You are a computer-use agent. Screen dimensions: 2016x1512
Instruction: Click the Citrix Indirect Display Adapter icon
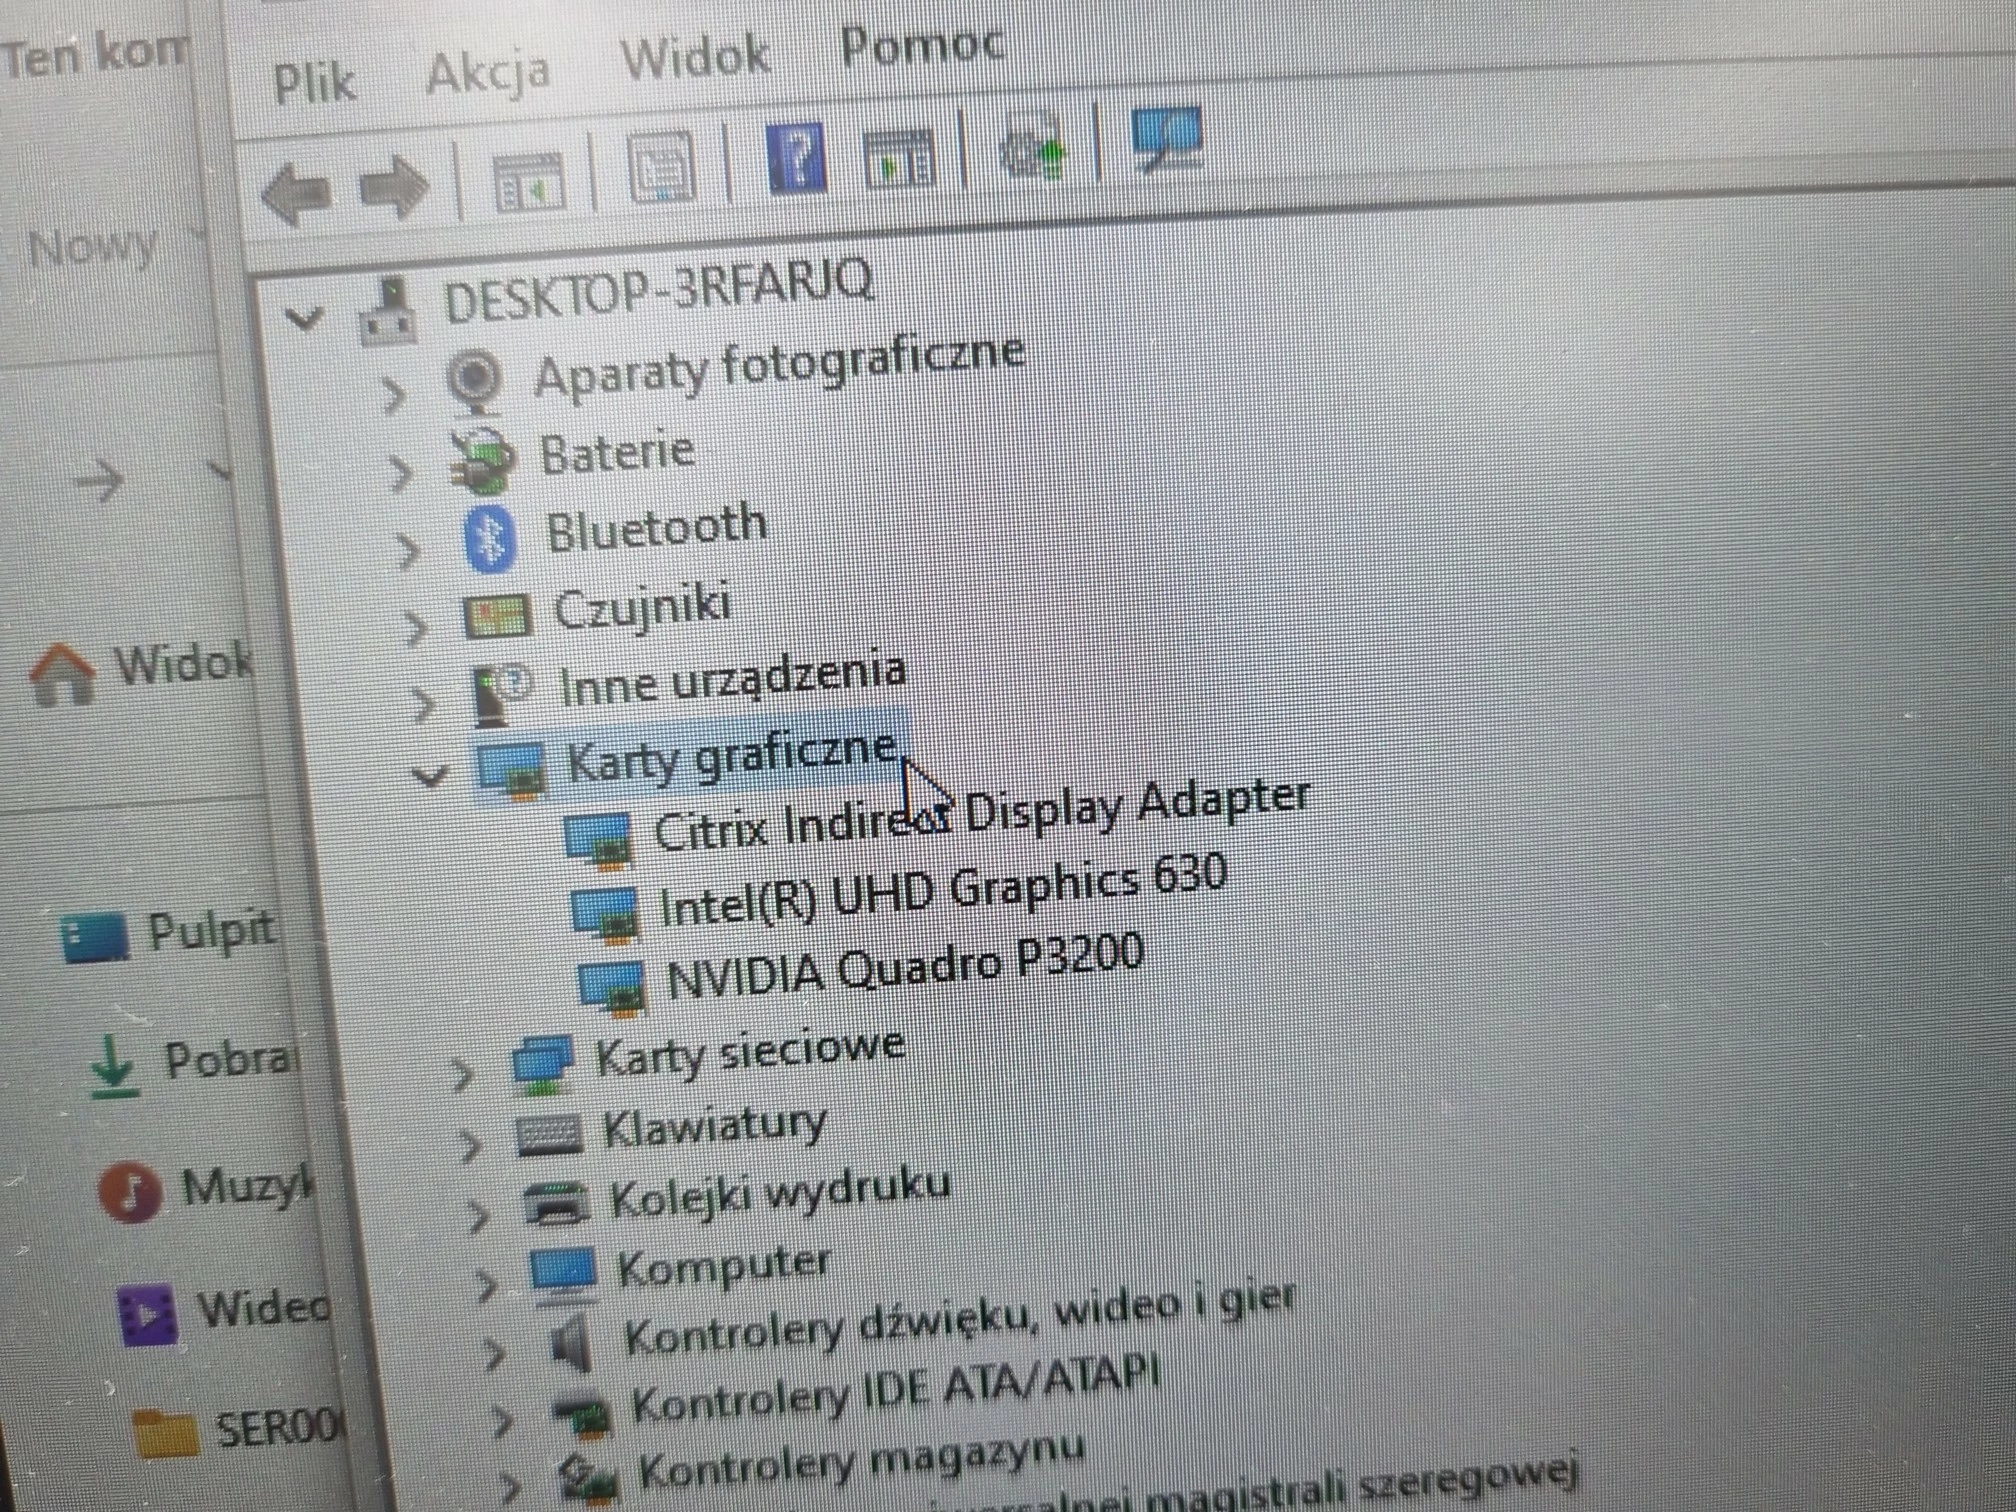598,838
